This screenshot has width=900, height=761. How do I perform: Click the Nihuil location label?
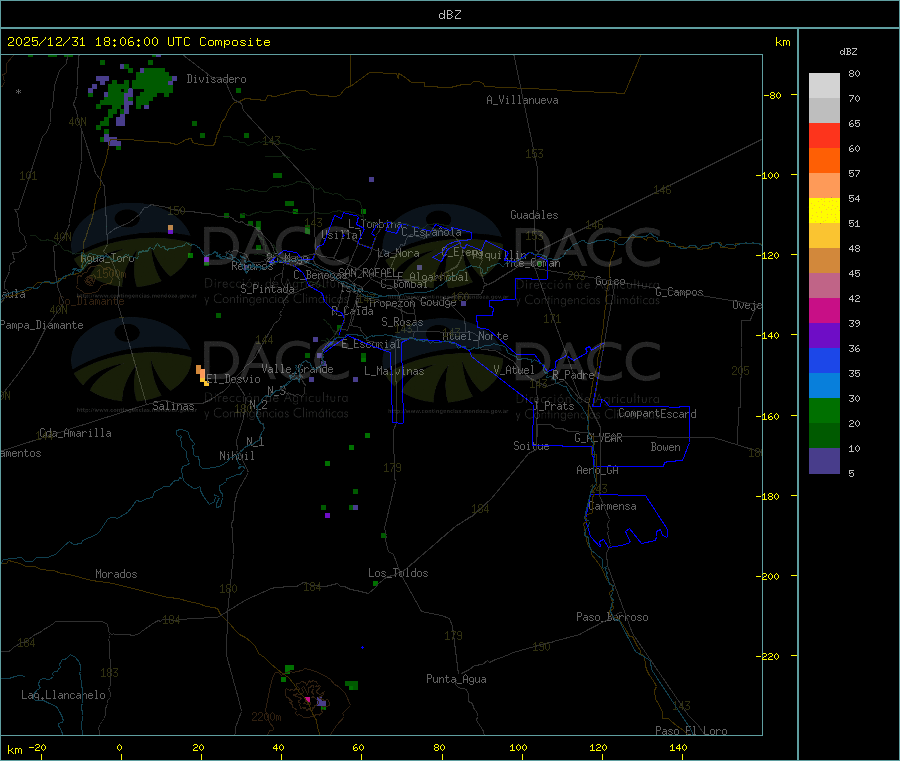237,456
